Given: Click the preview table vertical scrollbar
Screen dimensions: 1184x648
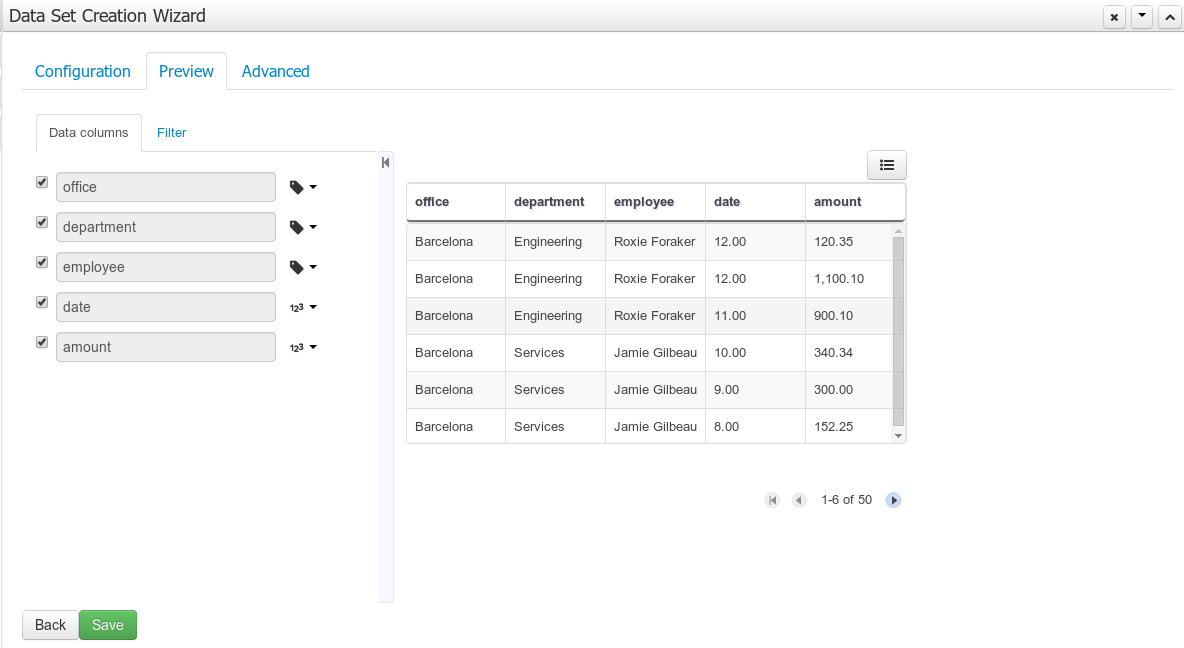Looking at the screenshot, I should click(898, 330).
